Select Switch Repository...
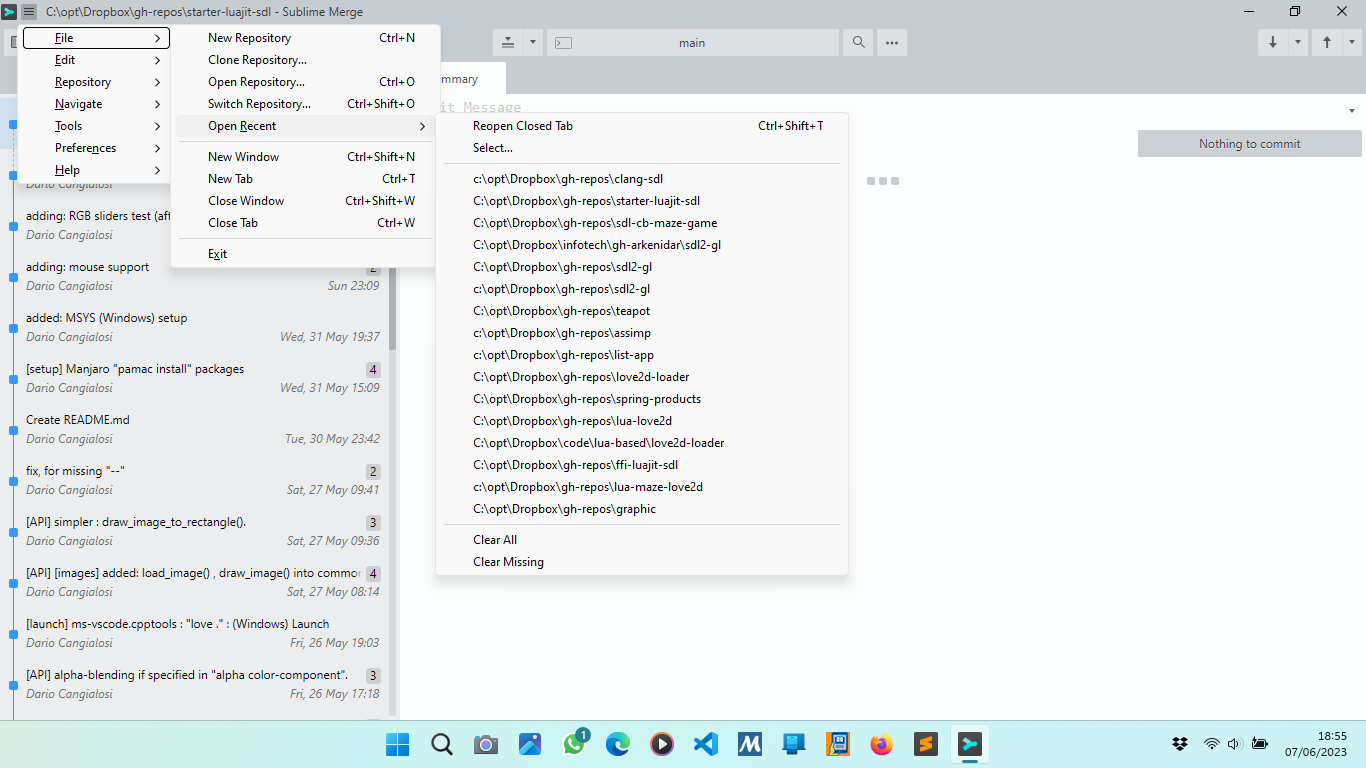1366x768 pixels. coord(305,104)
